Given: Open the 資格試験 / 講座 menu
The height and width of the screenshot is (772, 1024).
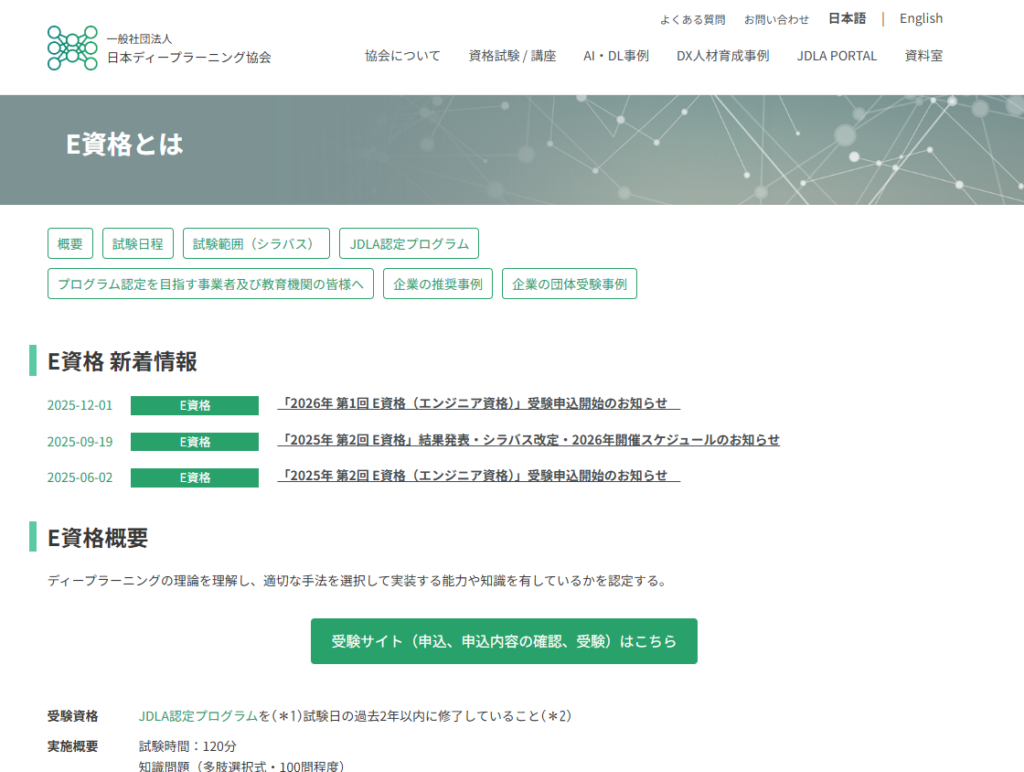Looking at the screenshot, I should coord(512,56).
